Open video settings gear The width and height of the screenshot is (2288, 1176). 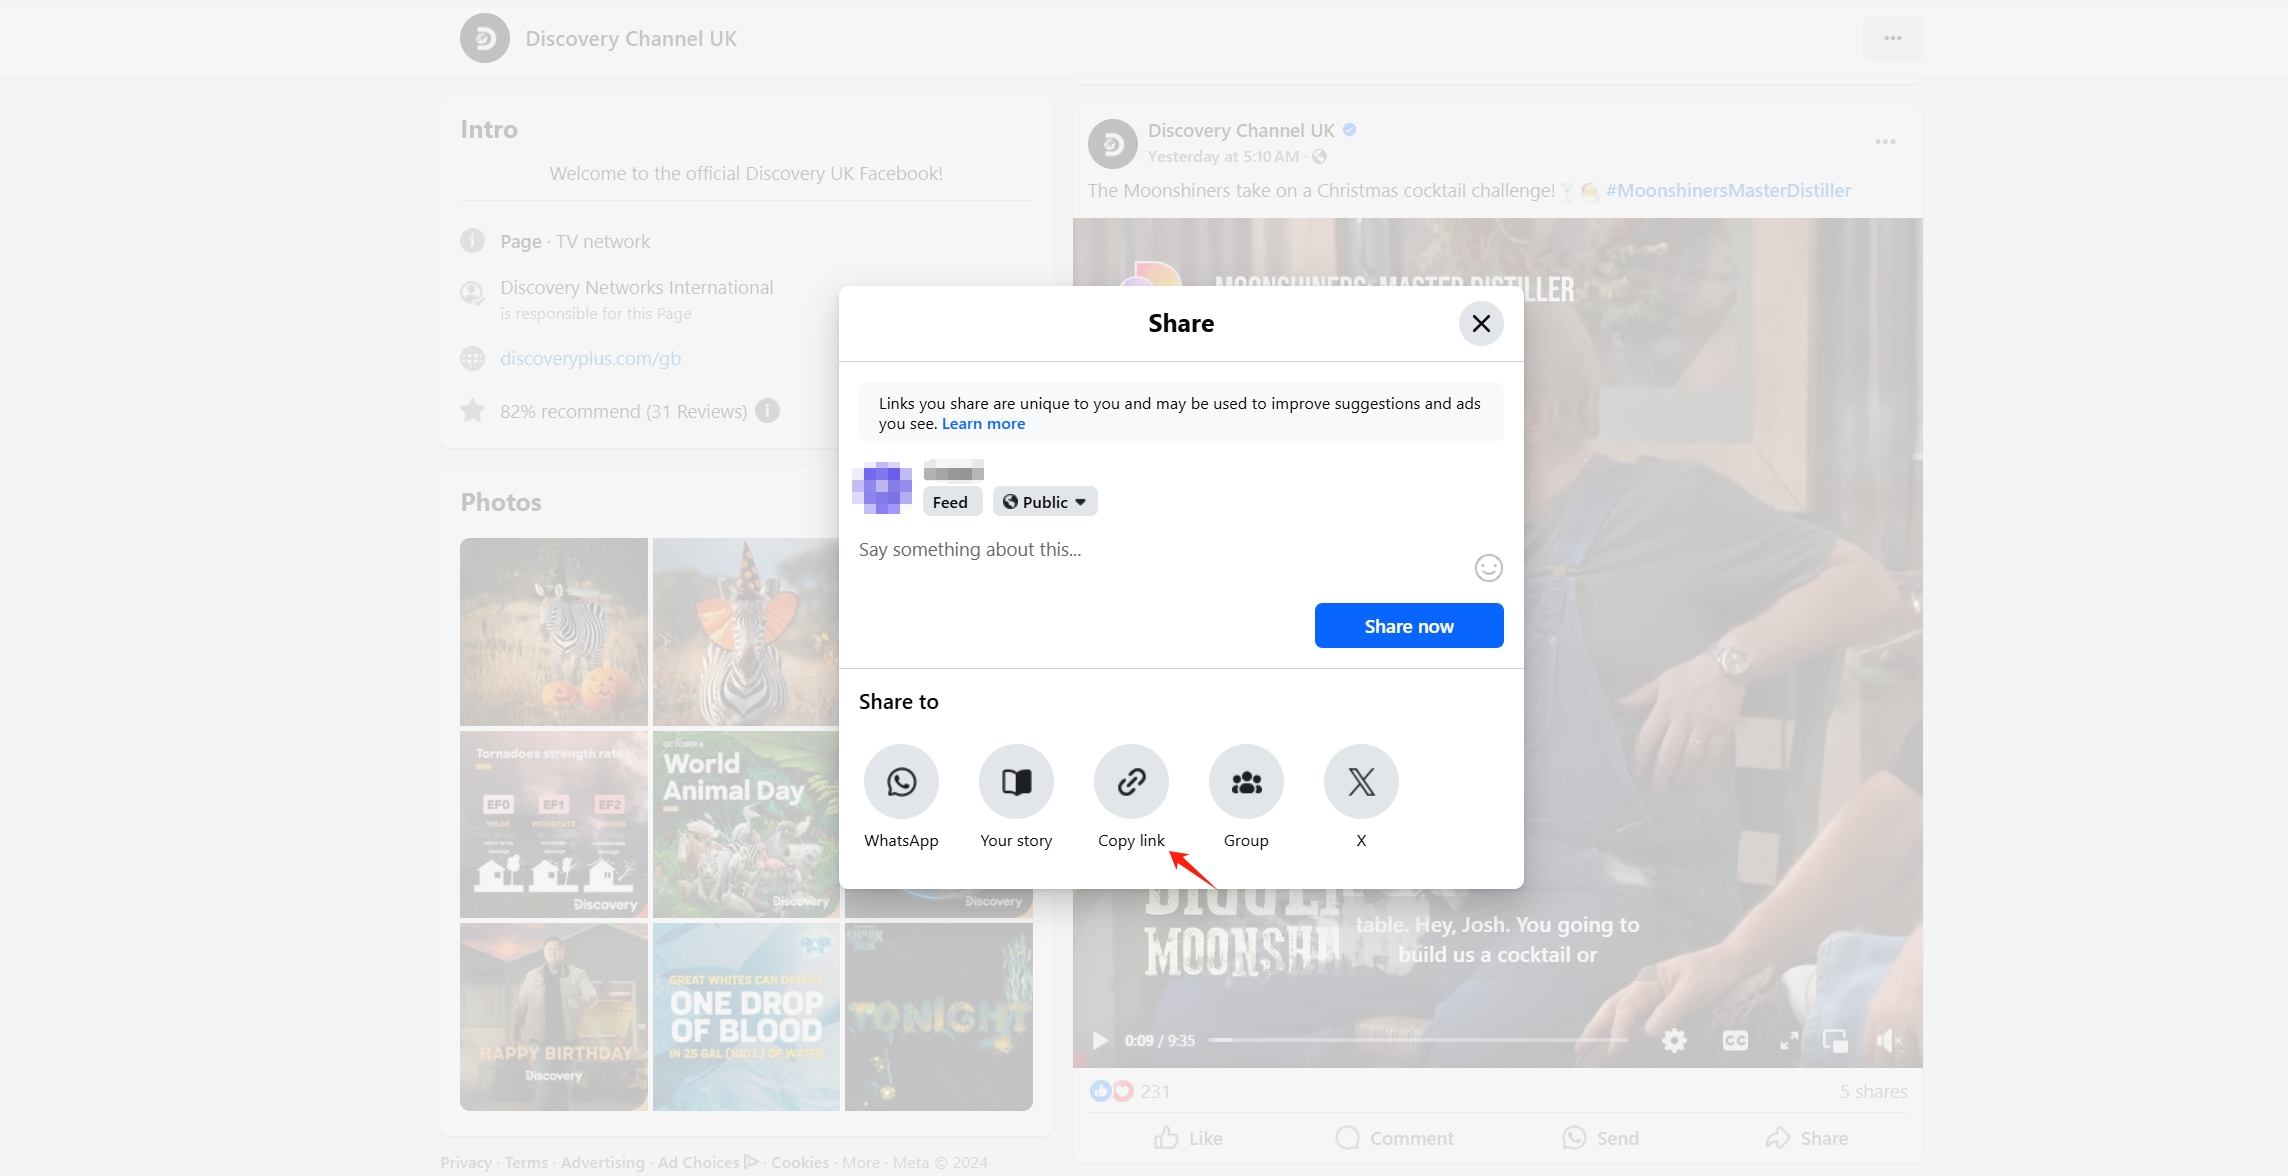coord(1674,1040)
